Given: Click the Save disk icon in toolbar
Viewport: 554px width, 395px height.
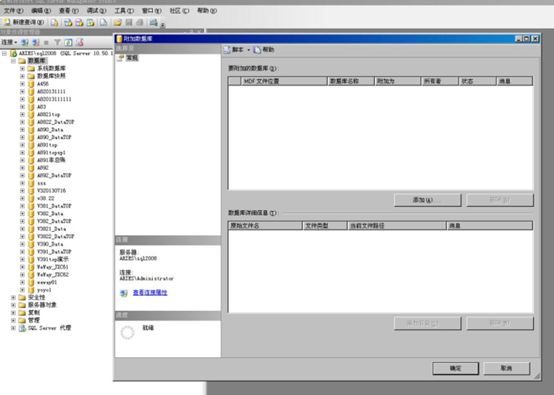Looking at the screenshot, I should [x=129, y=23].
